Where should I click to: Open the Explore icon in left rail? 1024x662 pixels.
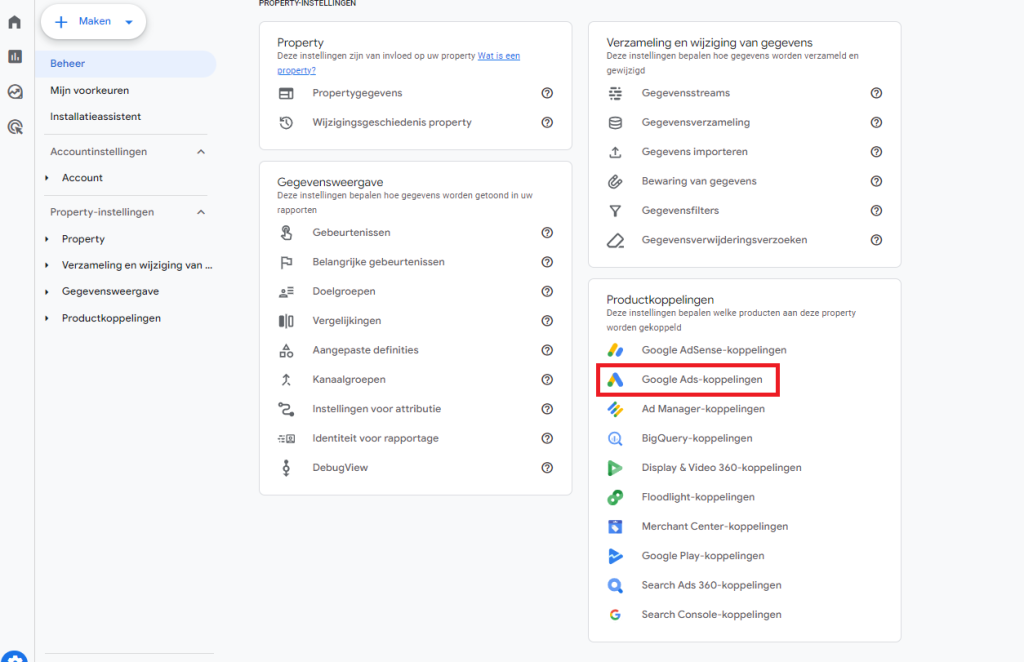click(15, 92)
